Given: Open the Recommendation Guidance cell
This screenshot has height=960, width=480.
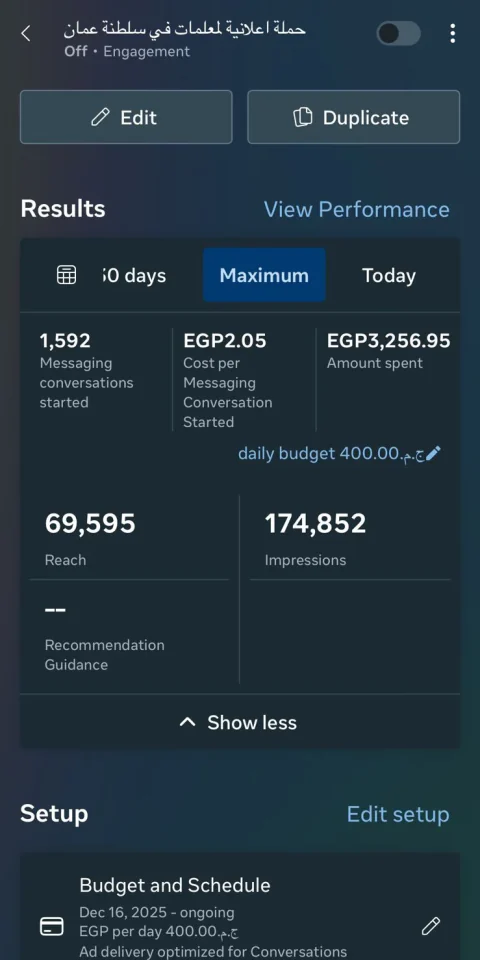Looking at the screenshot, I should (129, 637).
